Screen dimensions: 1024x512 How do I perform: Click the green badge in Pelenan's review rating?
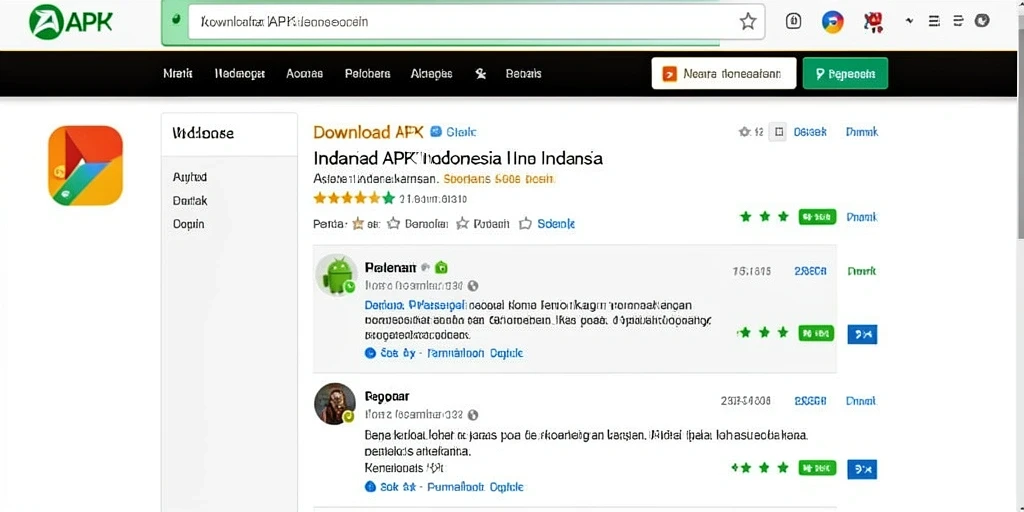pyautogui.click(x=816, y=333)
